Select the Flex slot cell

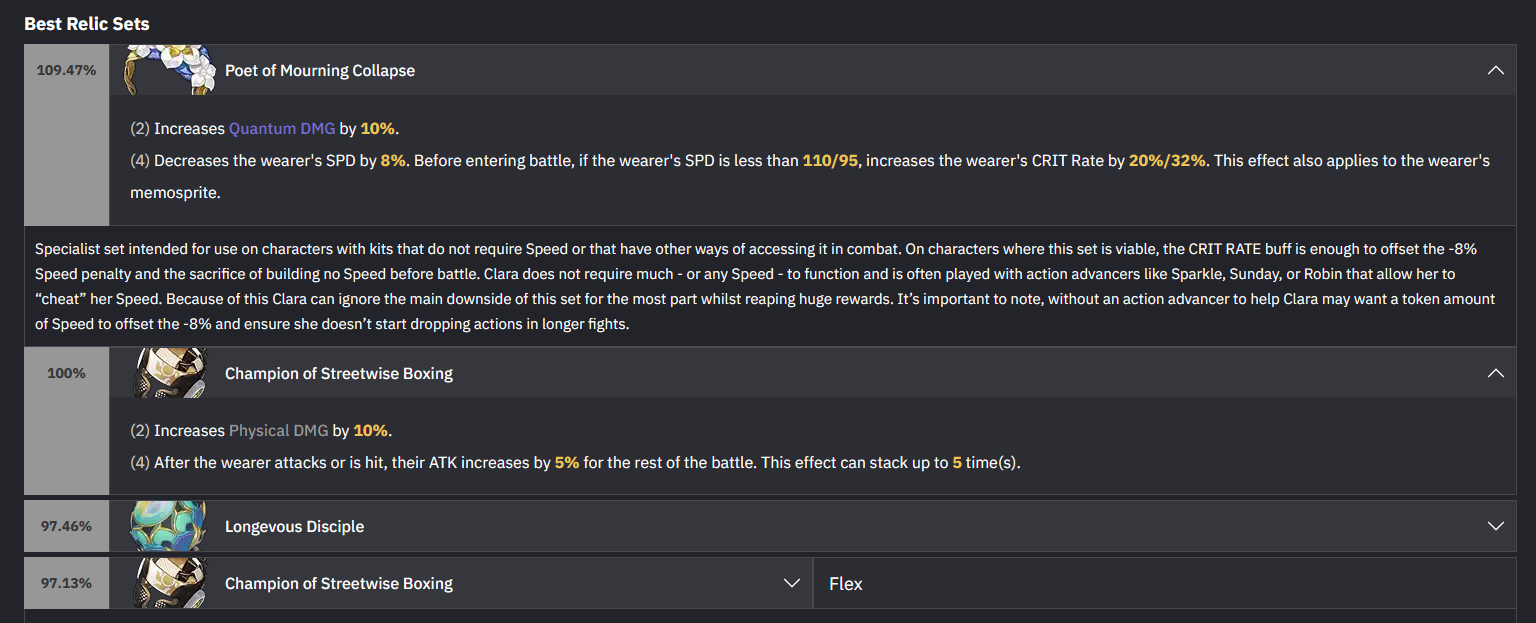(1165, 583)
